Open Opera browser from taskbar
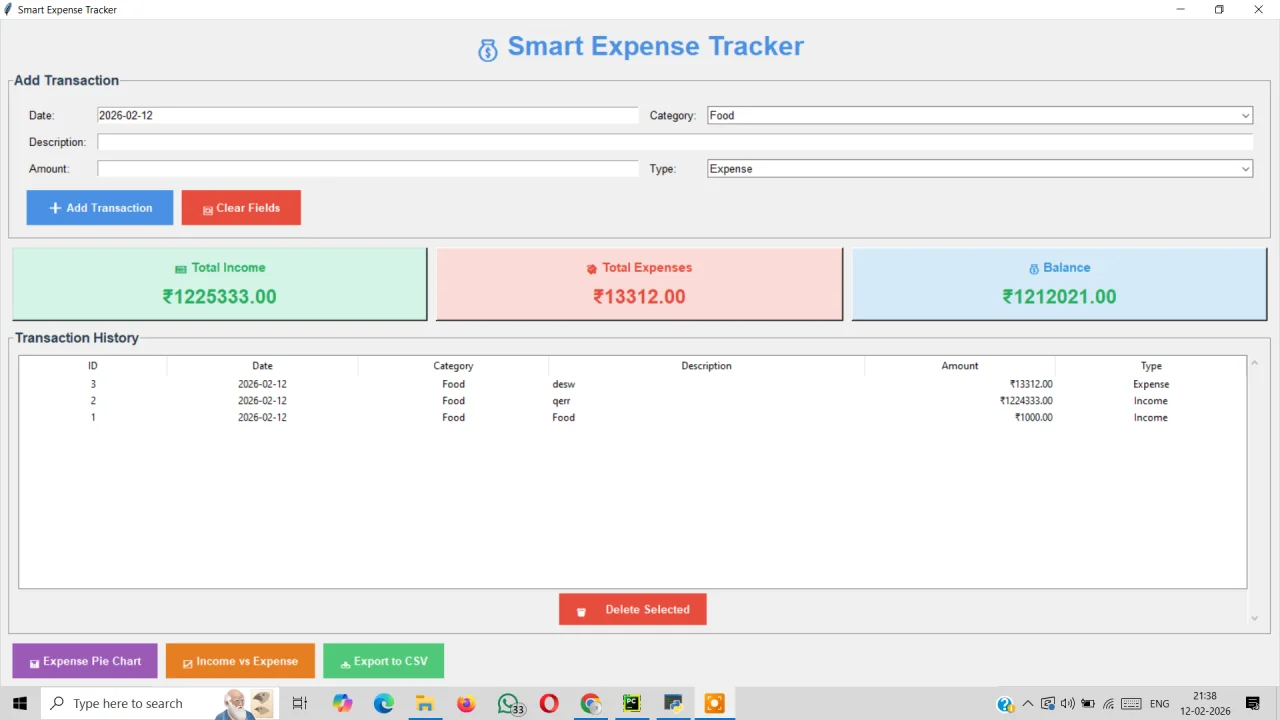The width and height of the screenshot is (1280, 720). pos(549,704)
